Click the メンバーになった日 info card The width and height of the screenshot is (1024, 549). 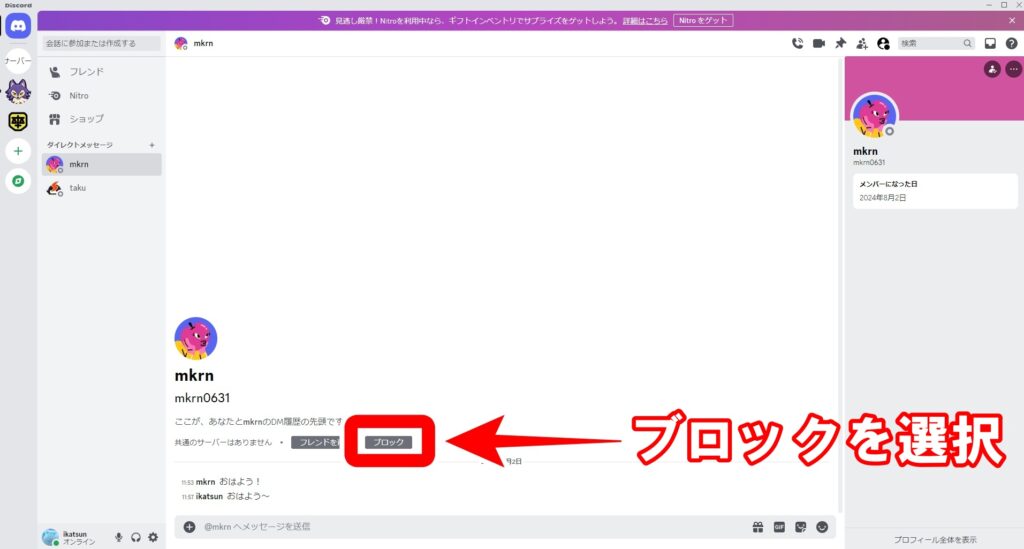click(935, 191)
